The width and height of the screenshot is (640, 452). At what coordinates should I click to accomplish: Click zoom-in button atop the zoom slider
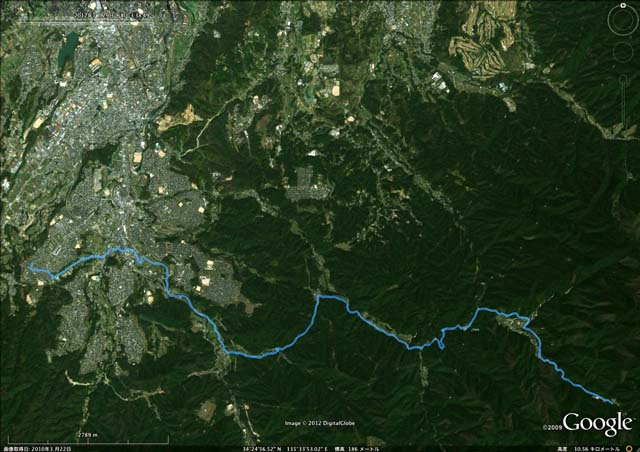click(x=623, y=78)
